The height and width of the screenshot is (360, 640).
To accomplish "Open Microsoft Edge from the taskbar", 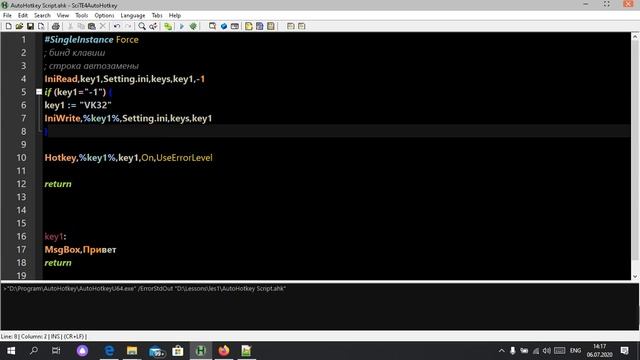I will point(109,351).
